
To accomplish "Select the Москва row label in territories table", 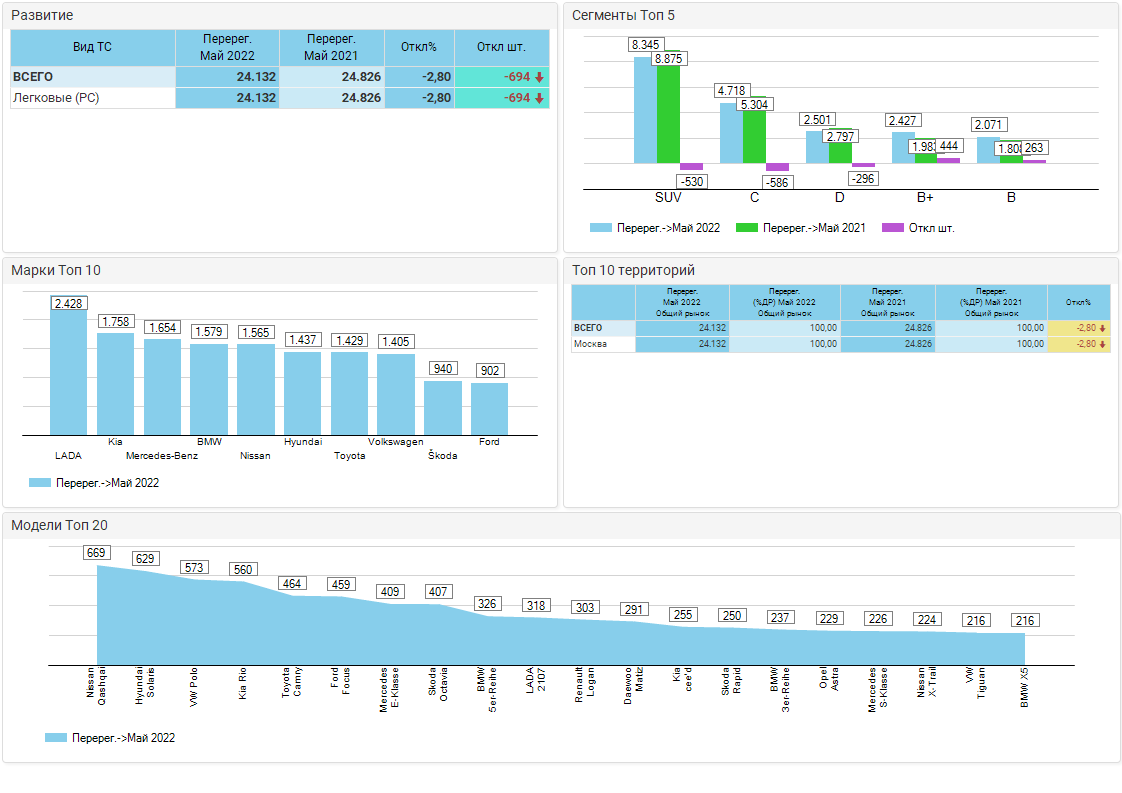I will coord(588,344).
